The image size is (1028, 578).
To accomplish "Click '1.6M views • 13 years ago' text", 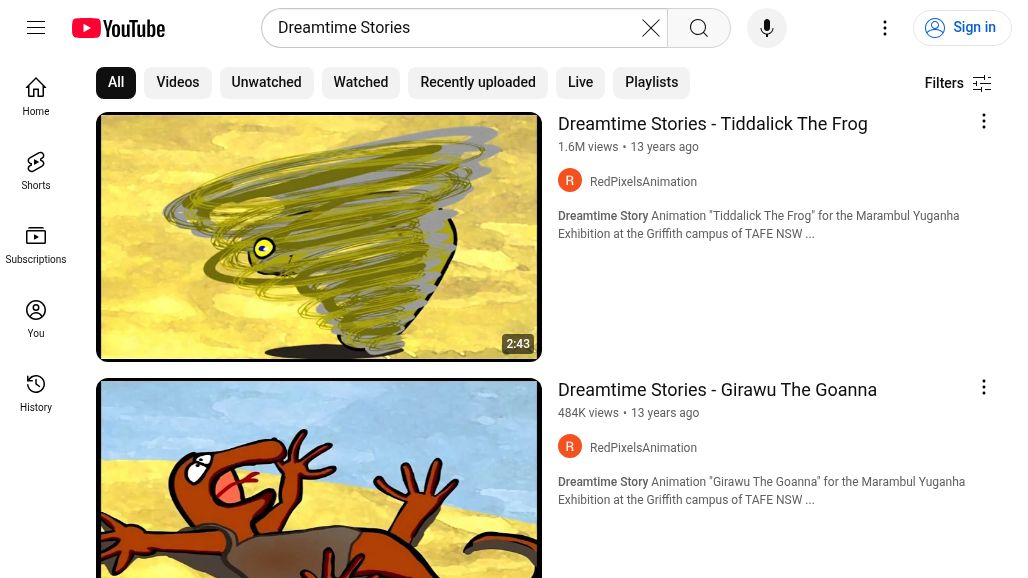I will coord(628,147).
